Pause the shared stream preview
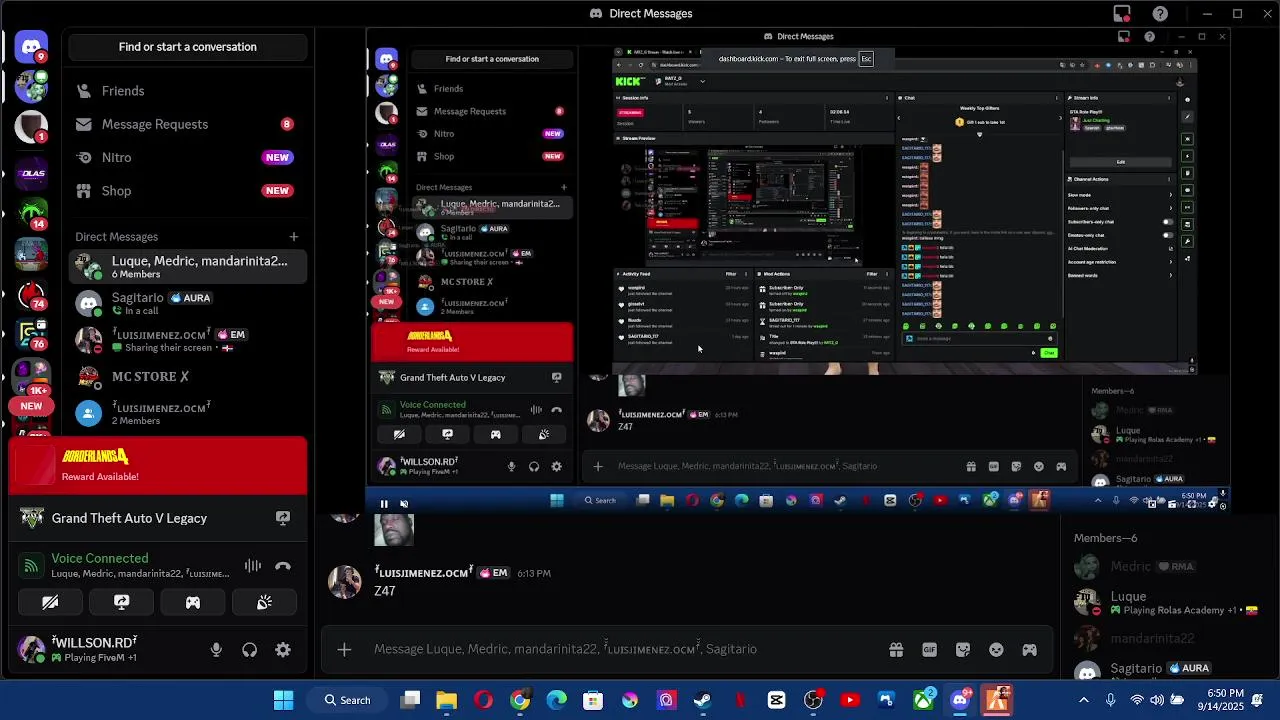The image size is (1280, 720). 384,504
